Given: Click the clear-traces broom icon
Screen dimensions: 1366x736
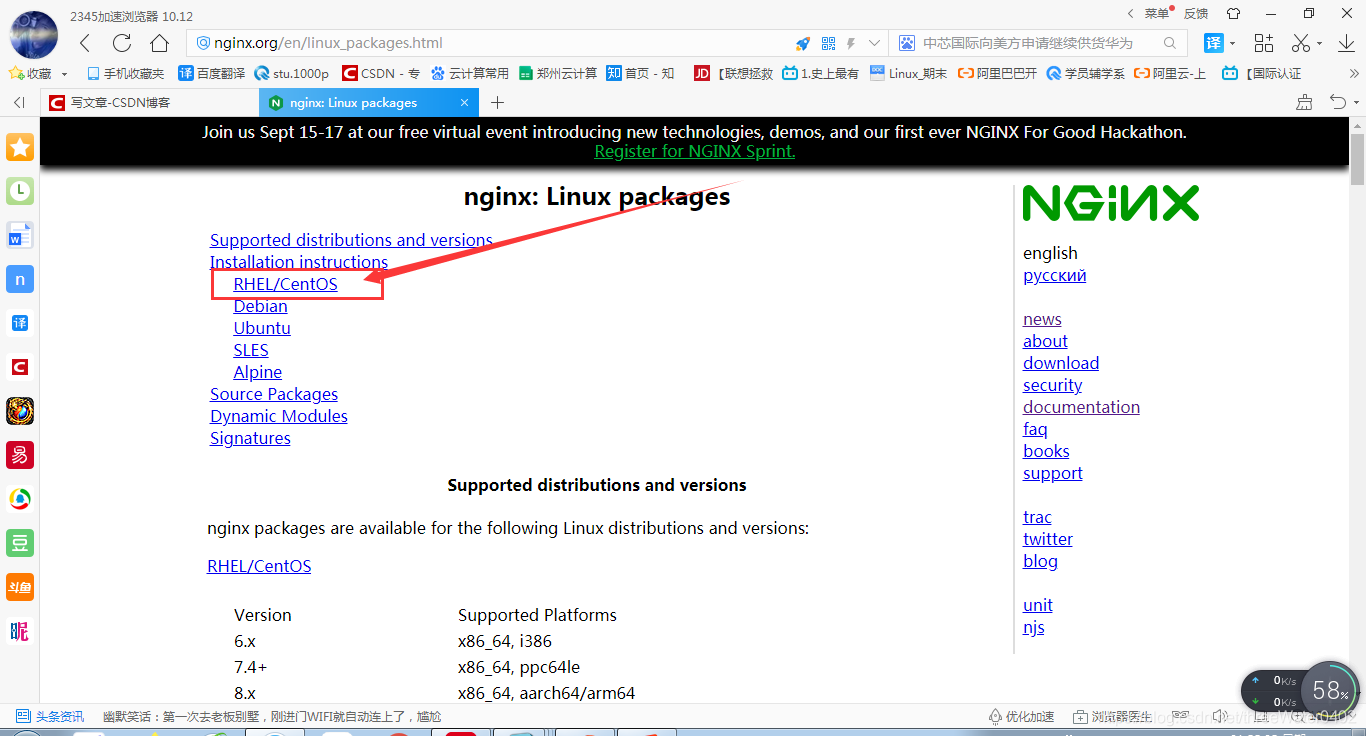Looking at the screenshot, I should [x=1304, y=102].
